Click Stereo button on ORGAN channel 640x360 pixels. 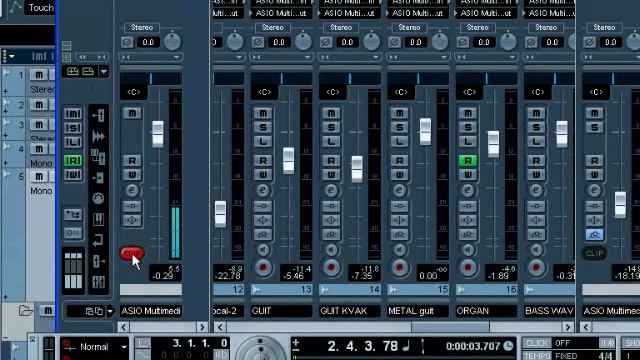478,27
